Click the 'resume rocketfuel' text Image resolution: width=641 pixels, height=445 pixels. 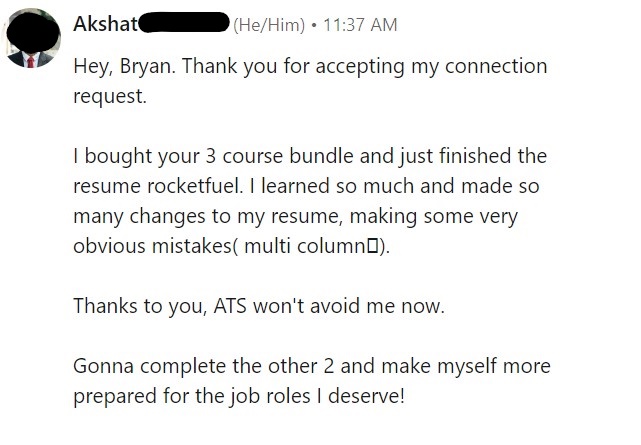coord(158,186)
